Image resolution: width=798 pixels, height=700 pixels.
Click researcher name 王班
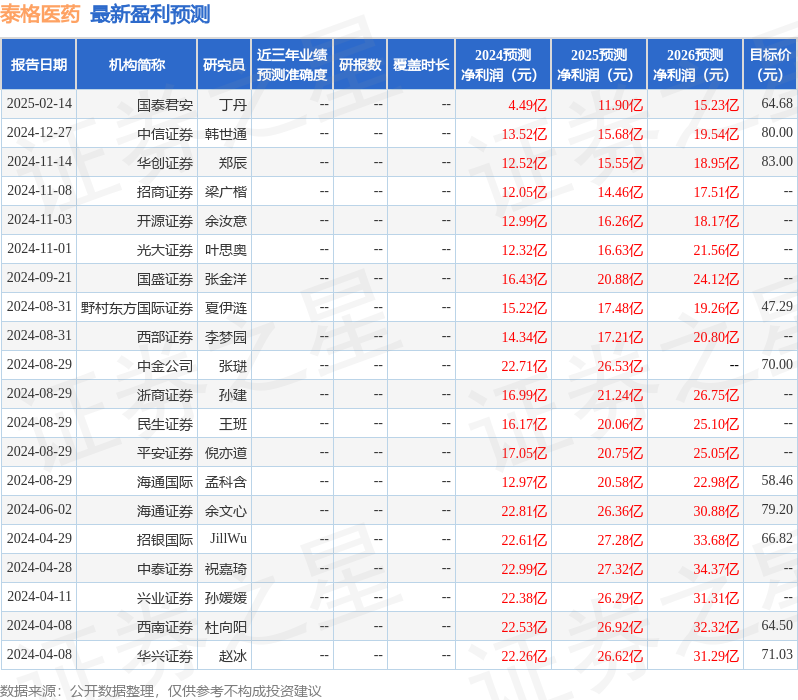[x=233, y=424]
